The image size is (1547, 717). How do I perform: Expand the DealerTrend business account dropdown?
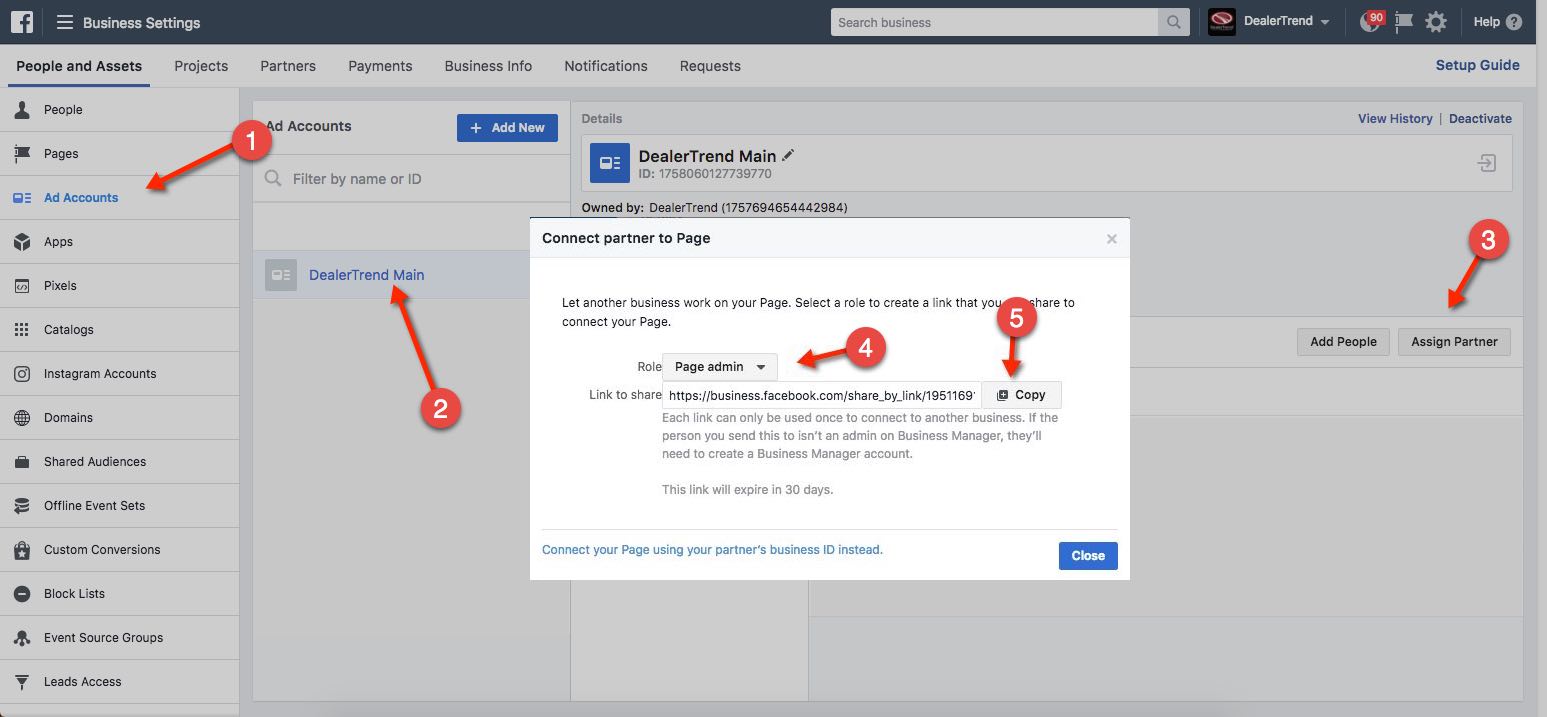point(1286,22)
